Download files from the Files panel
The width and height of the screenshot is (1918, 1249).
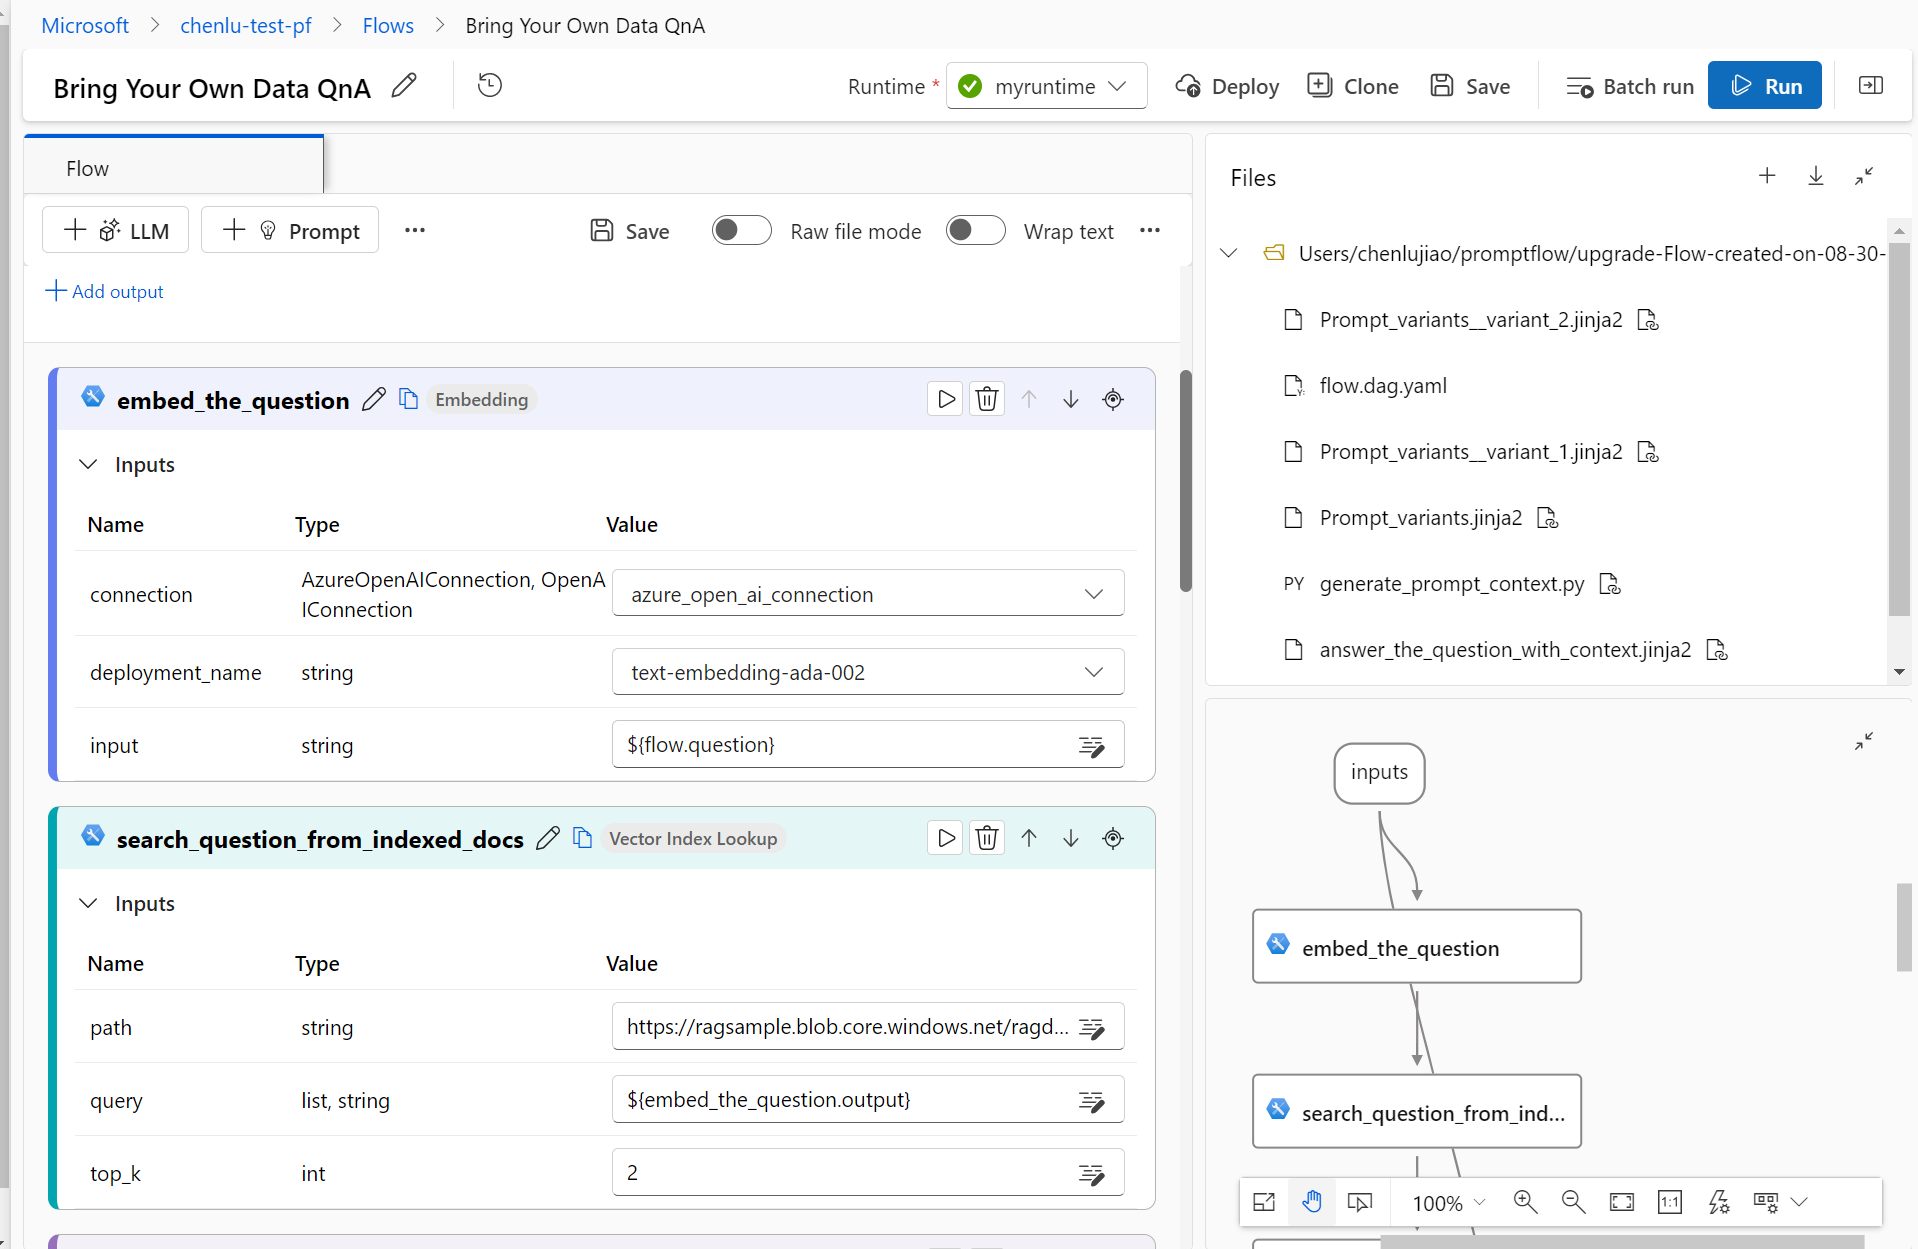(x=1815, y=177)
